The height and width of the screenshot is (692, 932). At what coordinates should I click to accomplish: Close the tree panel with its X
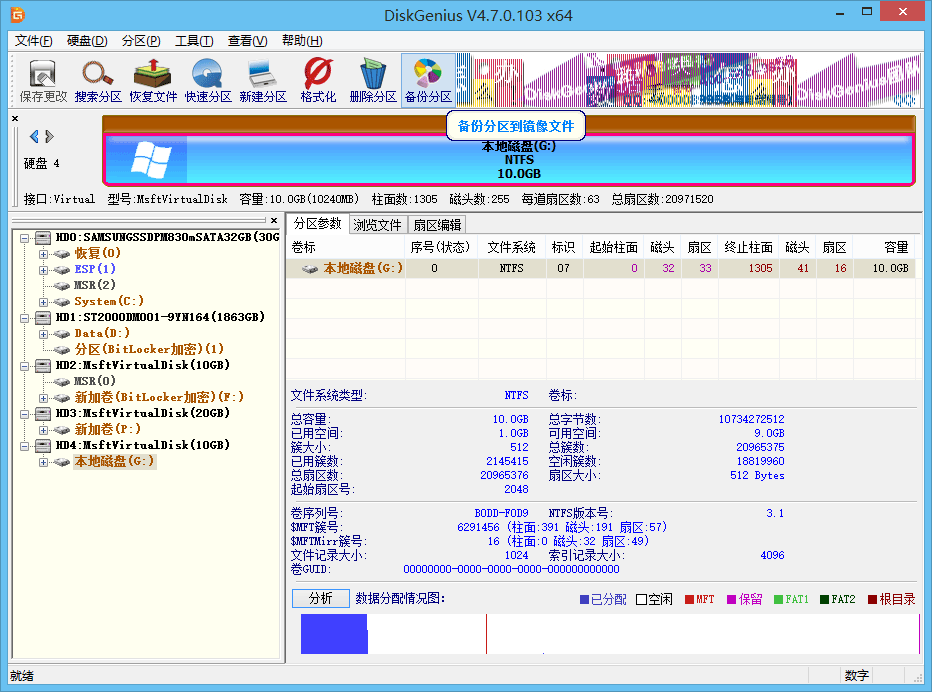point(273,220)
